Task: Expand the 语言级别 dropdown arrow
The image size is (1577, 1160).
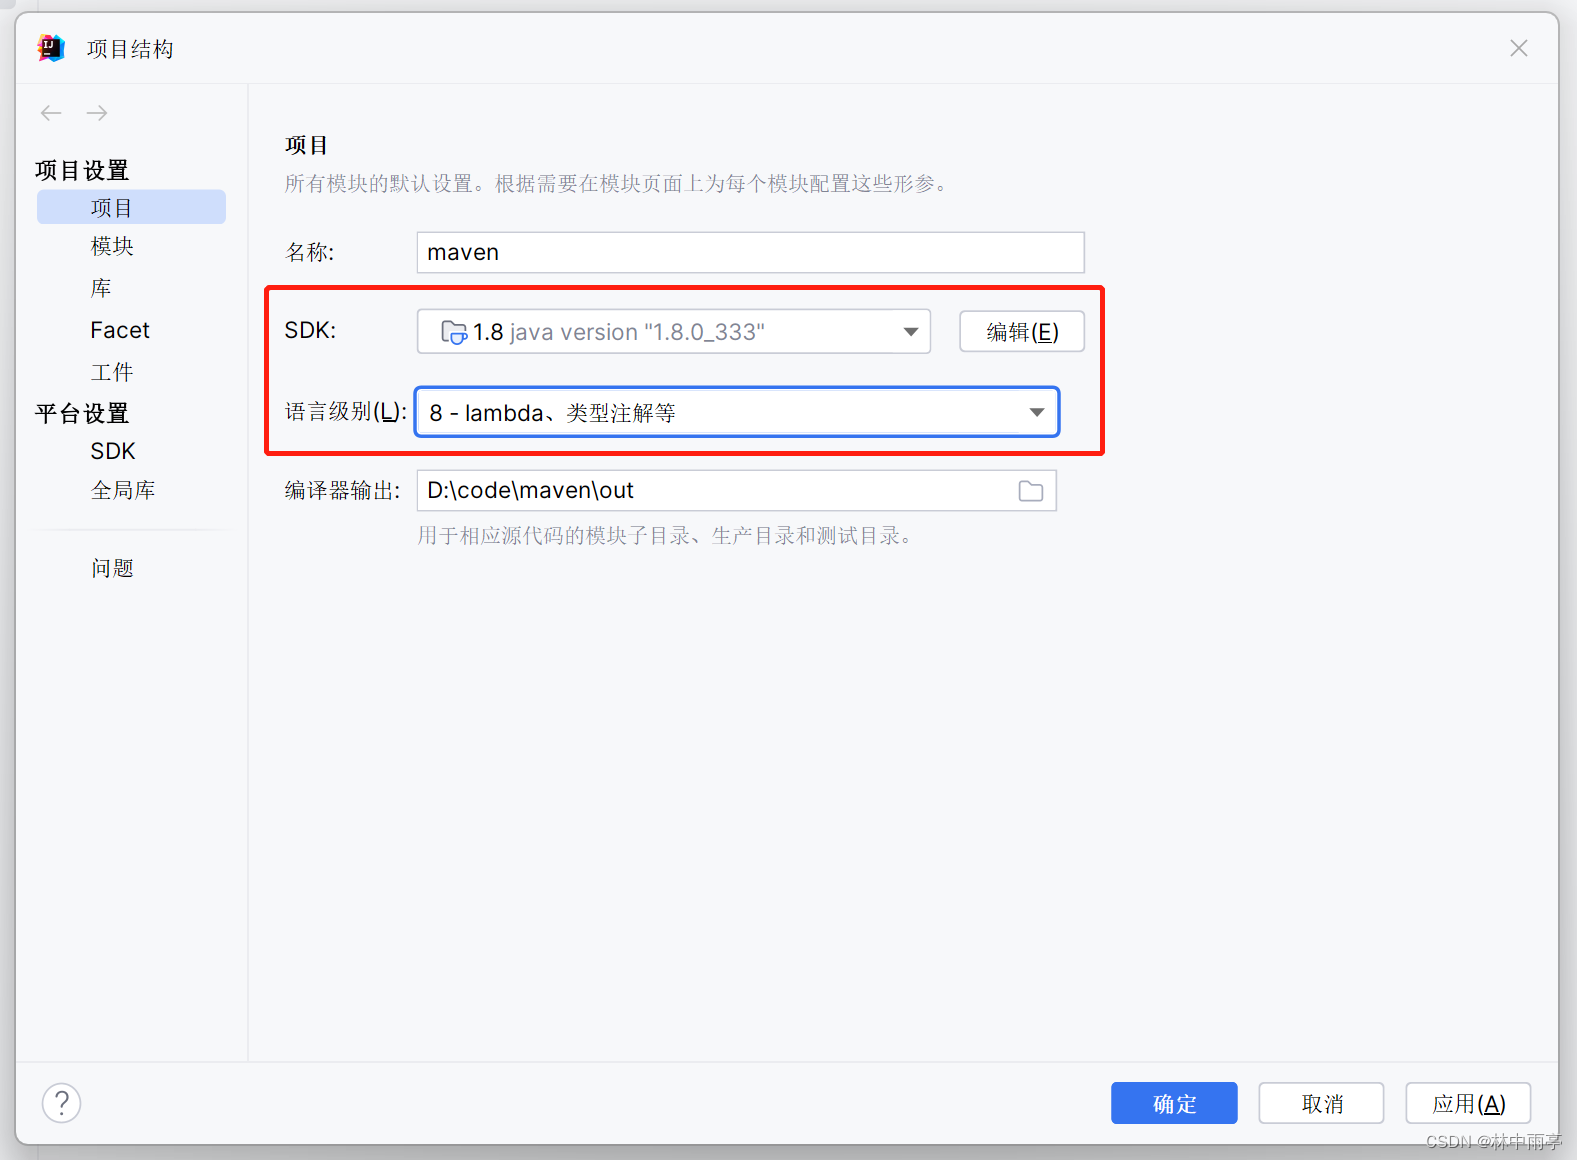Action: point(1037,412)
